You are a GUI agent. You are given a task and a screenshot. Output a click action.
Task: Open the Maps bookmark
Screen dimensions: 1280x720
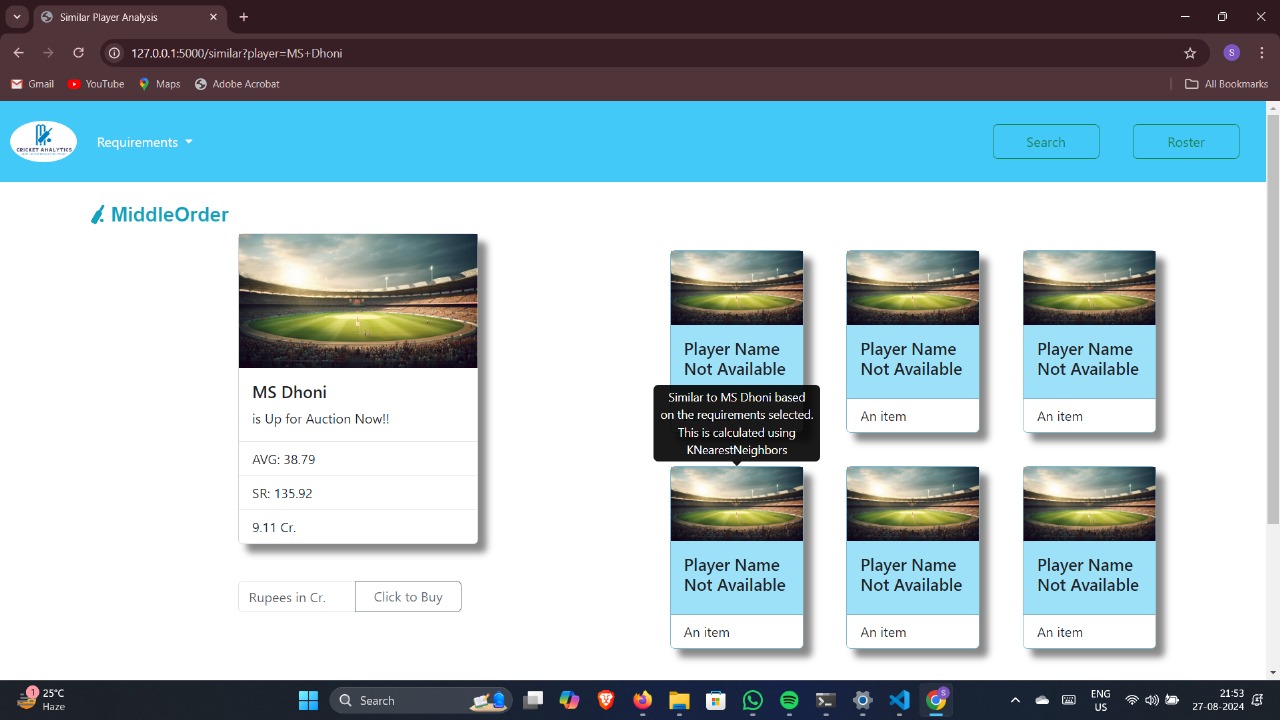click(x=159, y=84)
